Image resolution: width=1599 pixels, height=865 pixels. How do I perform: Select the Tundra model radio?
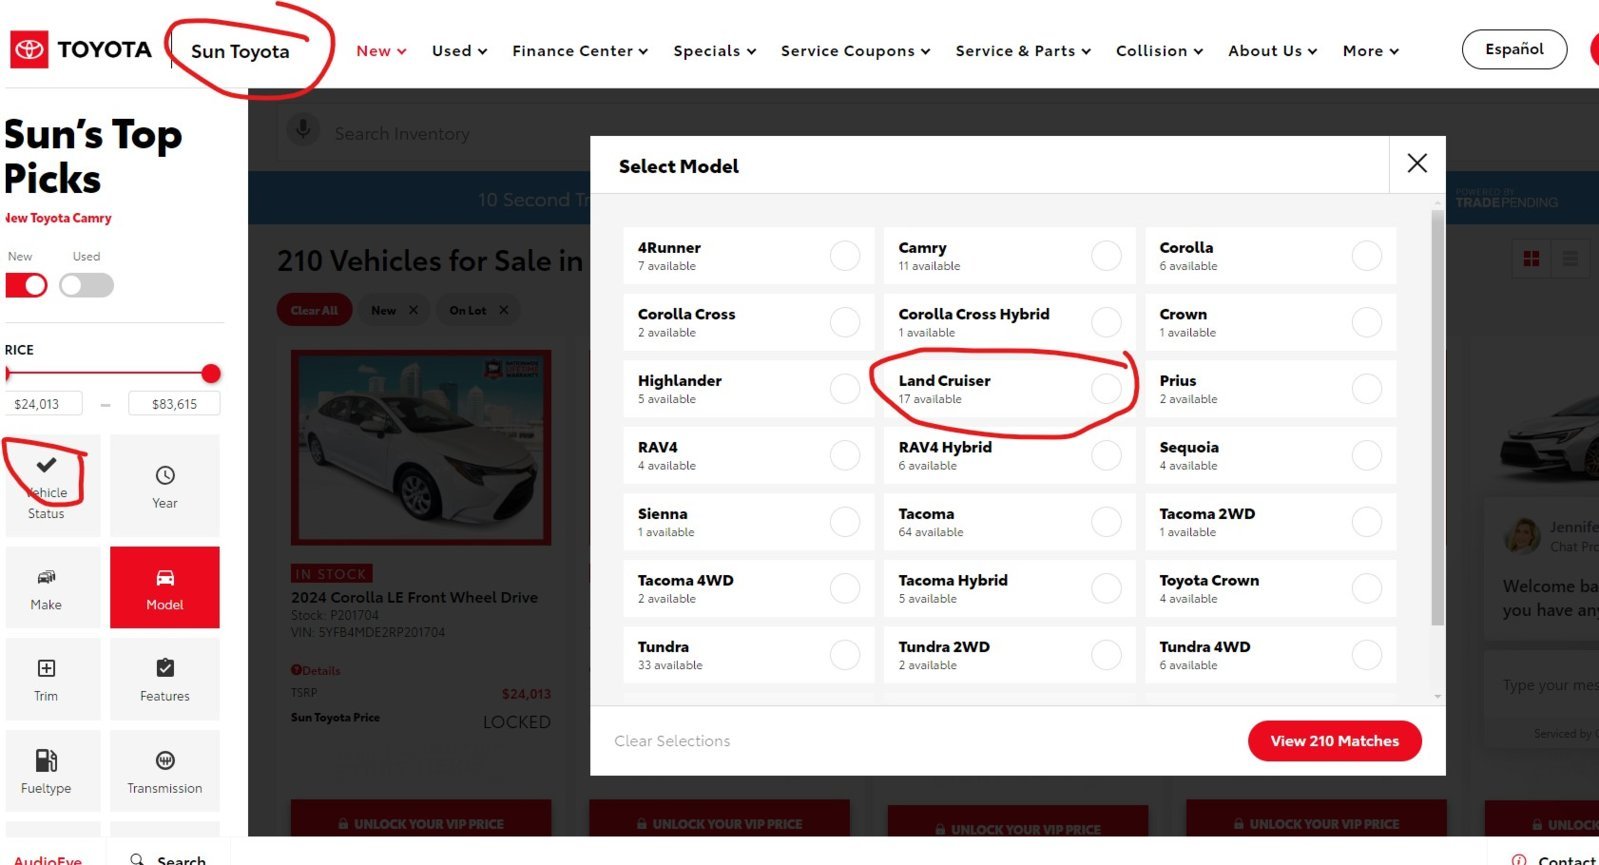point(845,655)
